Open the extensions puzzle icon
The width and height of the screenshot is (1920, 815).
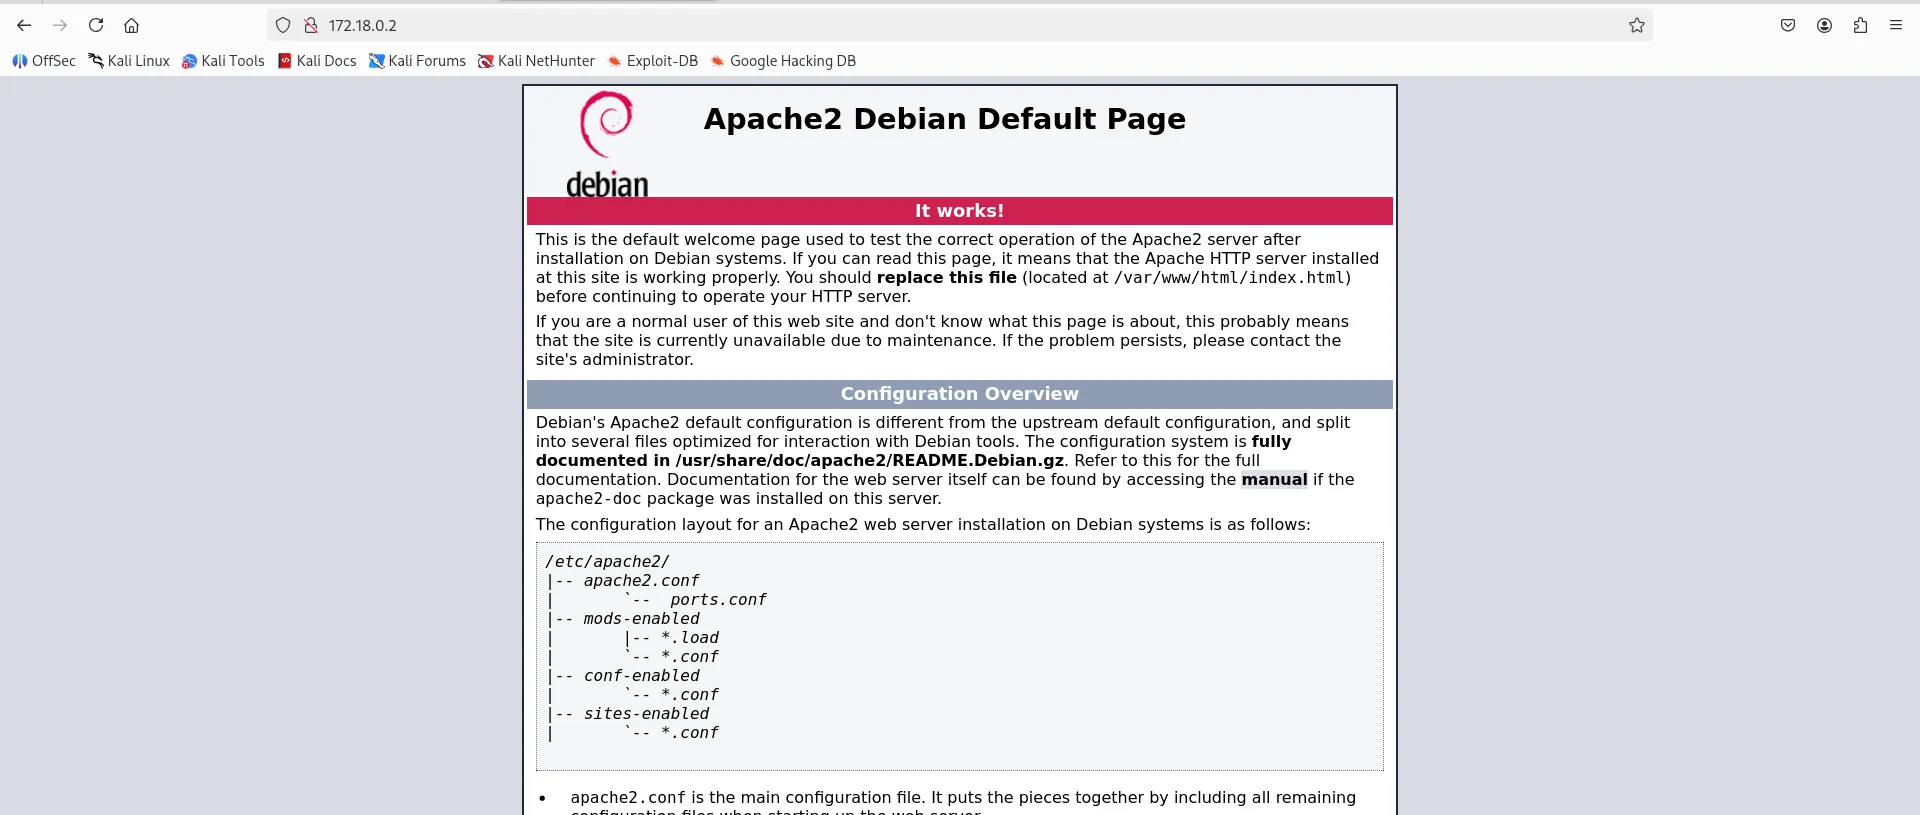(1860, 25)
